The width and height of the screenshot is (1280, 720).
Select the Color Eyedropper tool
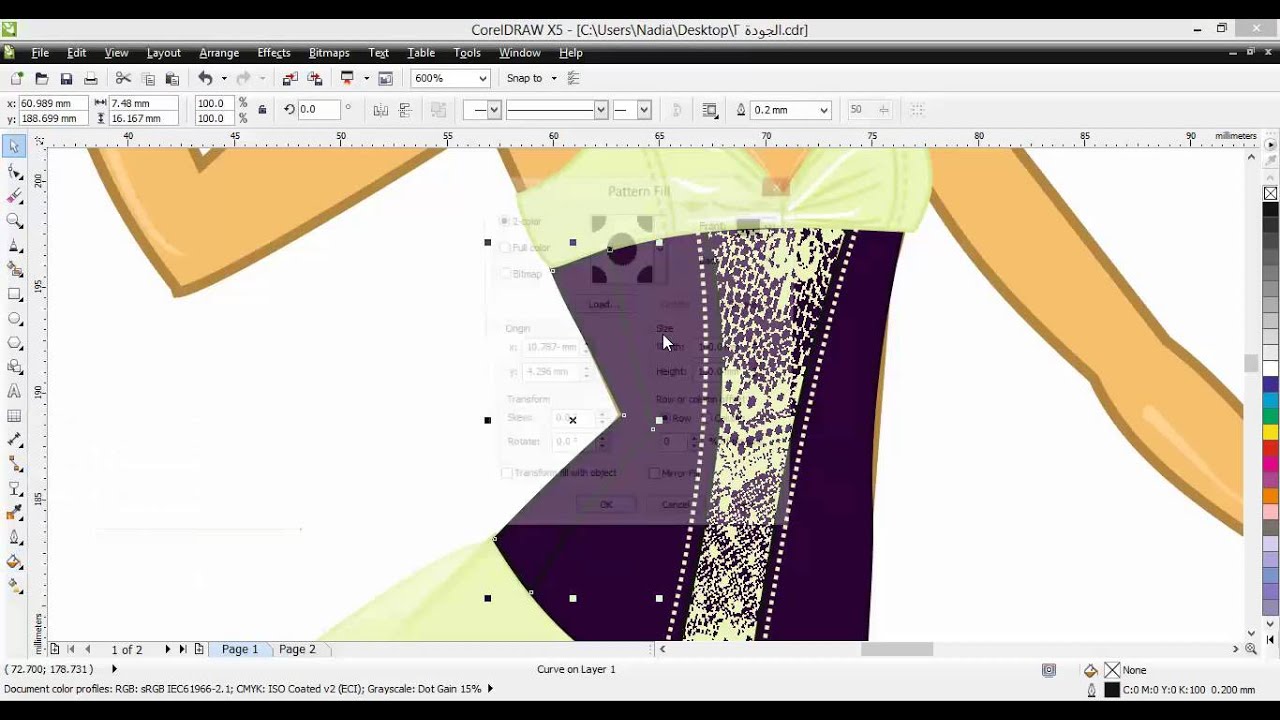pos(14,513)
